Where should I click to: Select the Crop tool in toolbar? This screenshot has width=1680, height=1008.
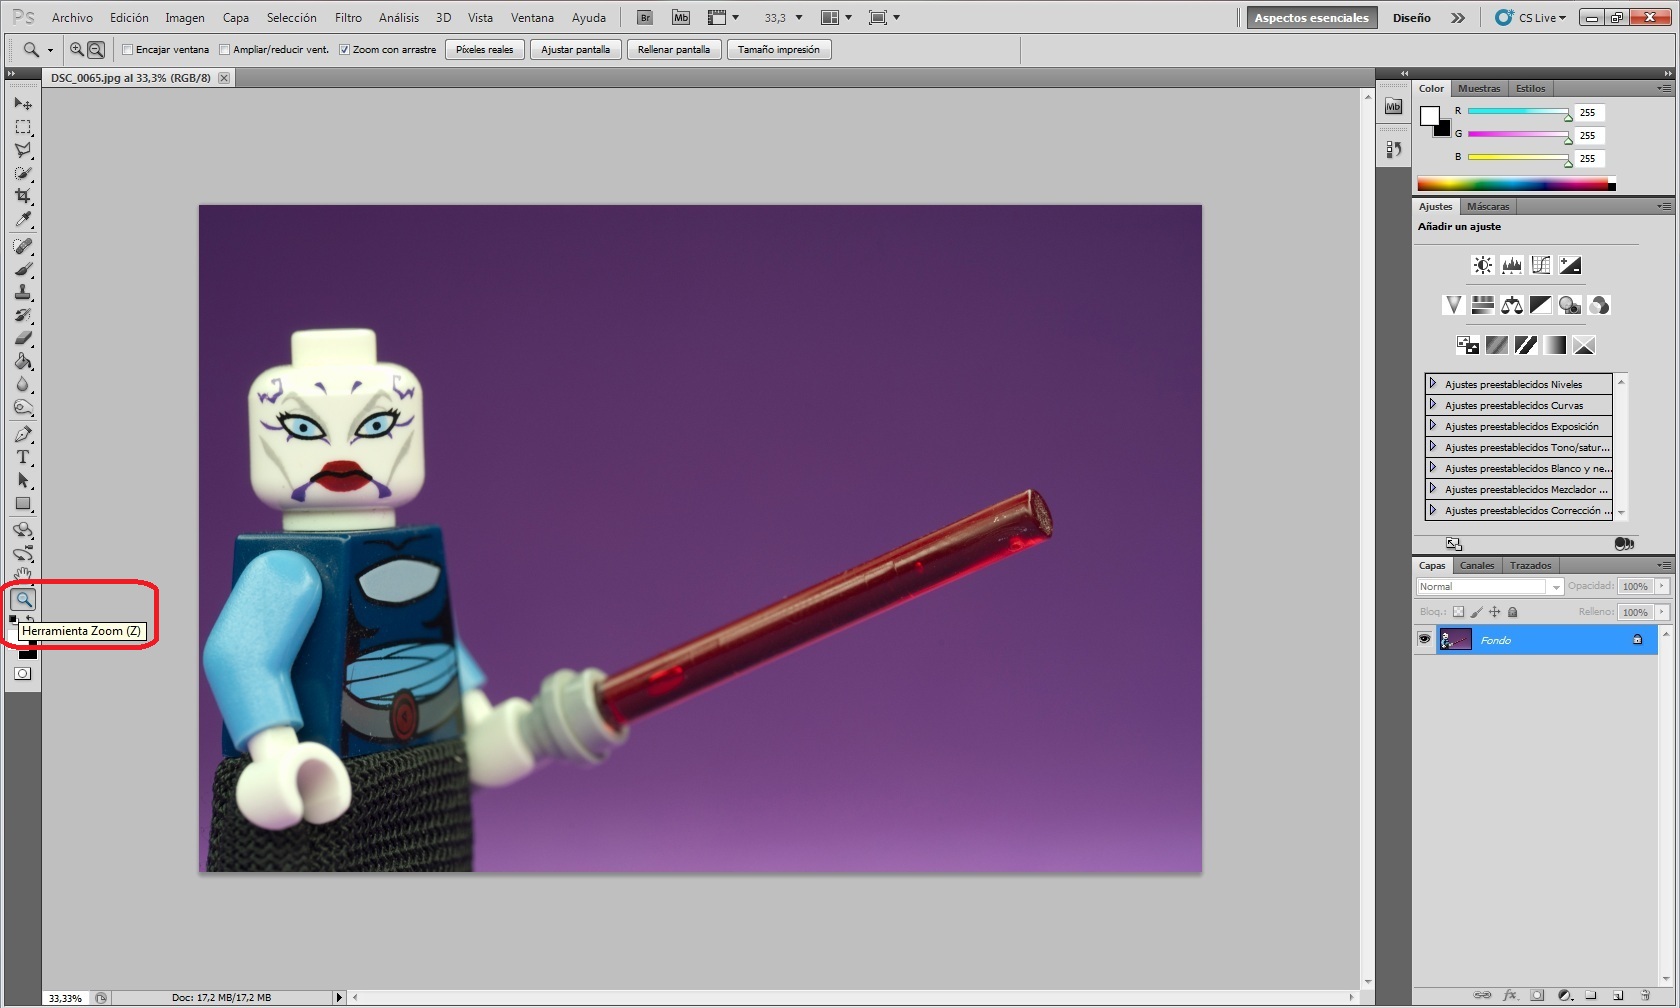coord(23,196)
